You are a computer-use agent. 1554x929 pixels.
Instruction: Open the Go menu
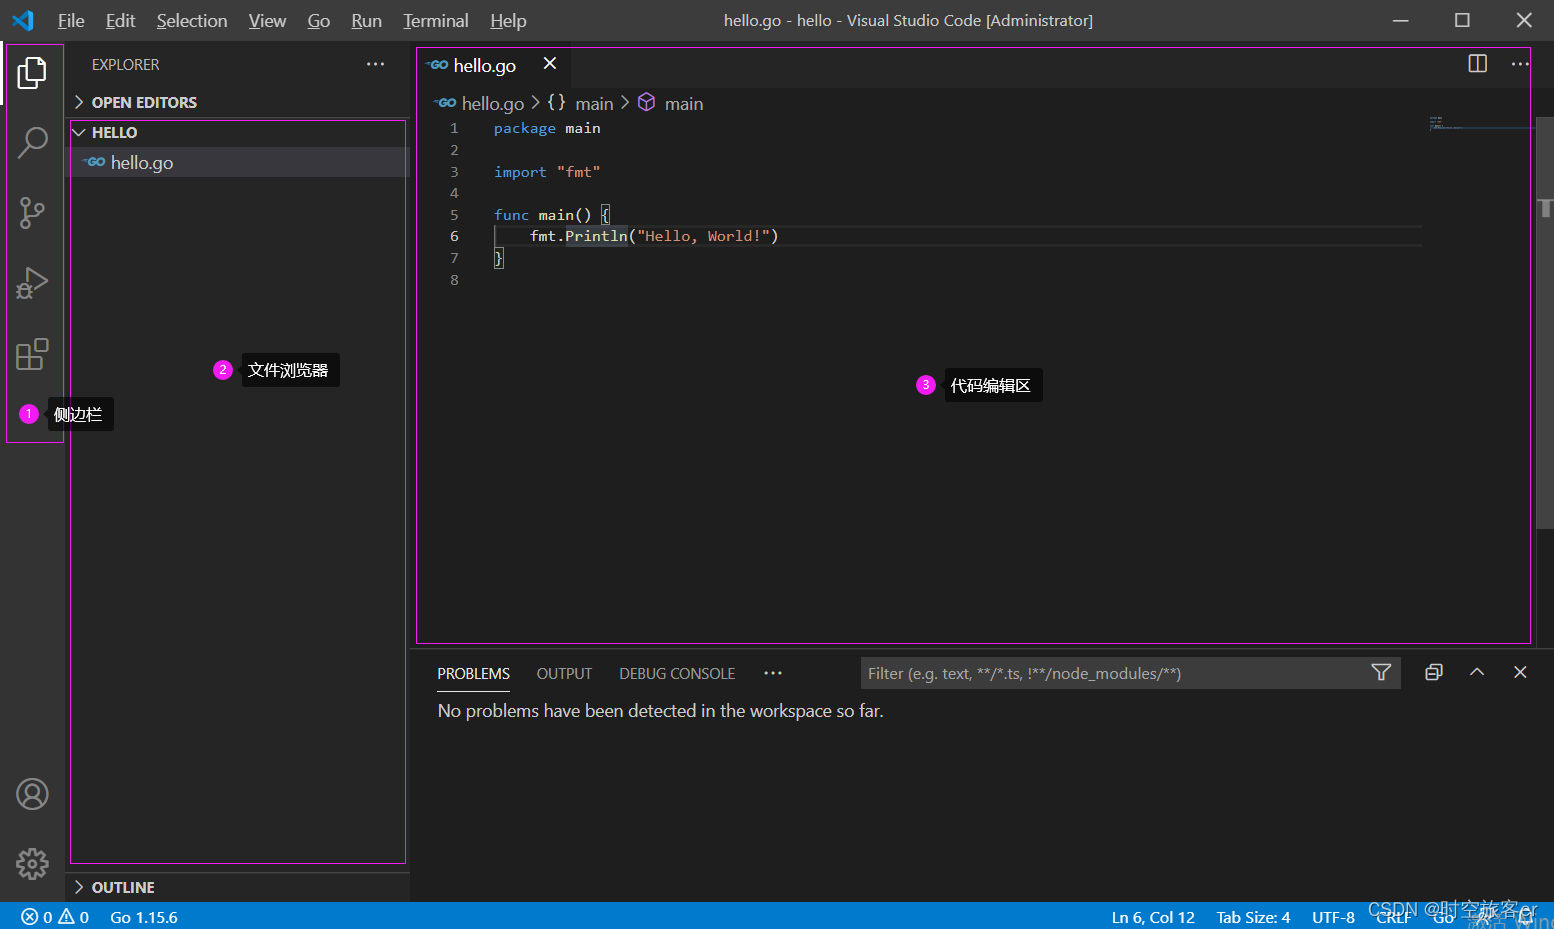(x=319, y=20)
